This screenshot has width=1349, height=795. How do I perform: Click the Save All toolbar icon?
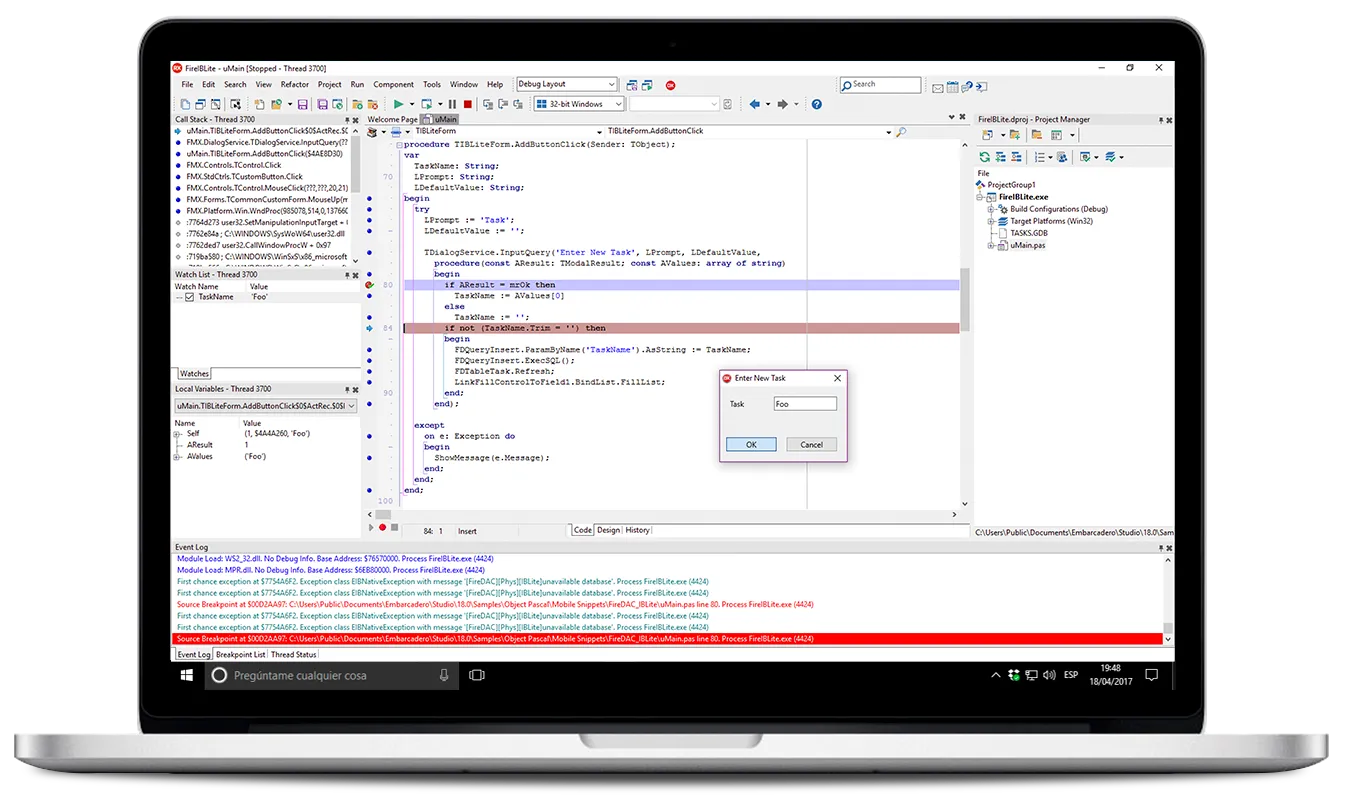322,104
